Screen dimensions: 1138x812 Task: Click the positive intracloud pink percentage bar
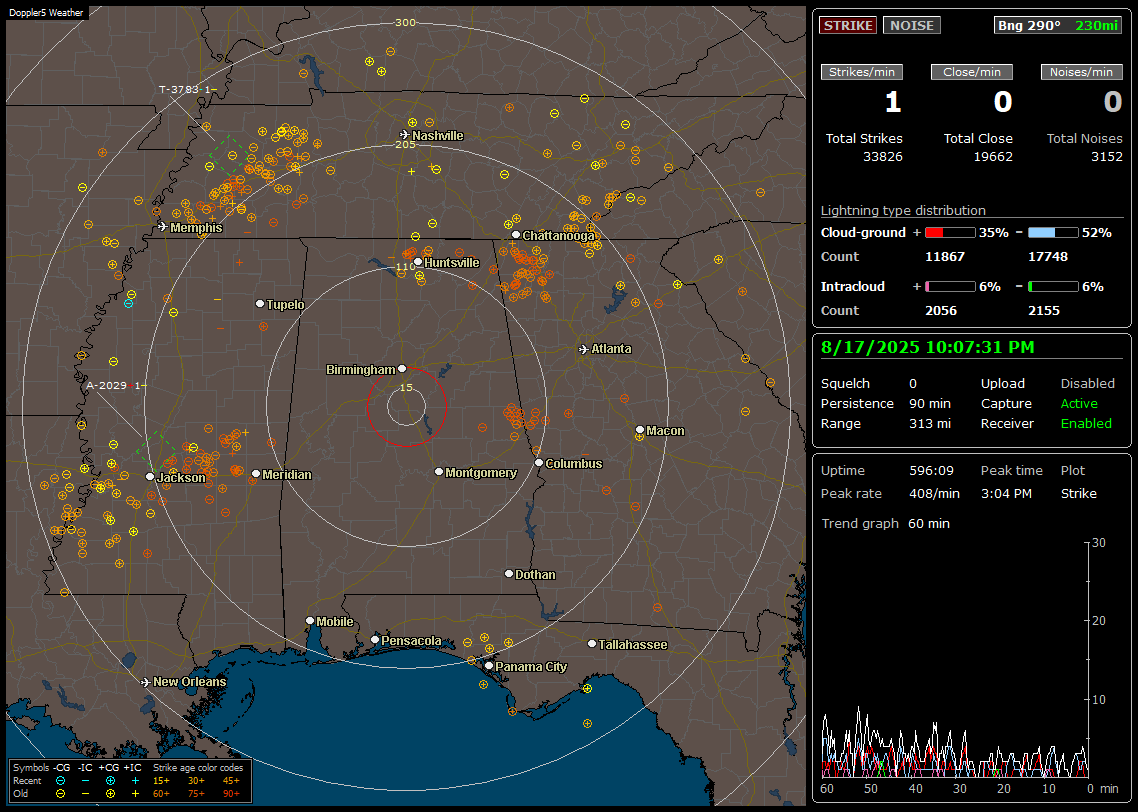click(x=950, y=287)
